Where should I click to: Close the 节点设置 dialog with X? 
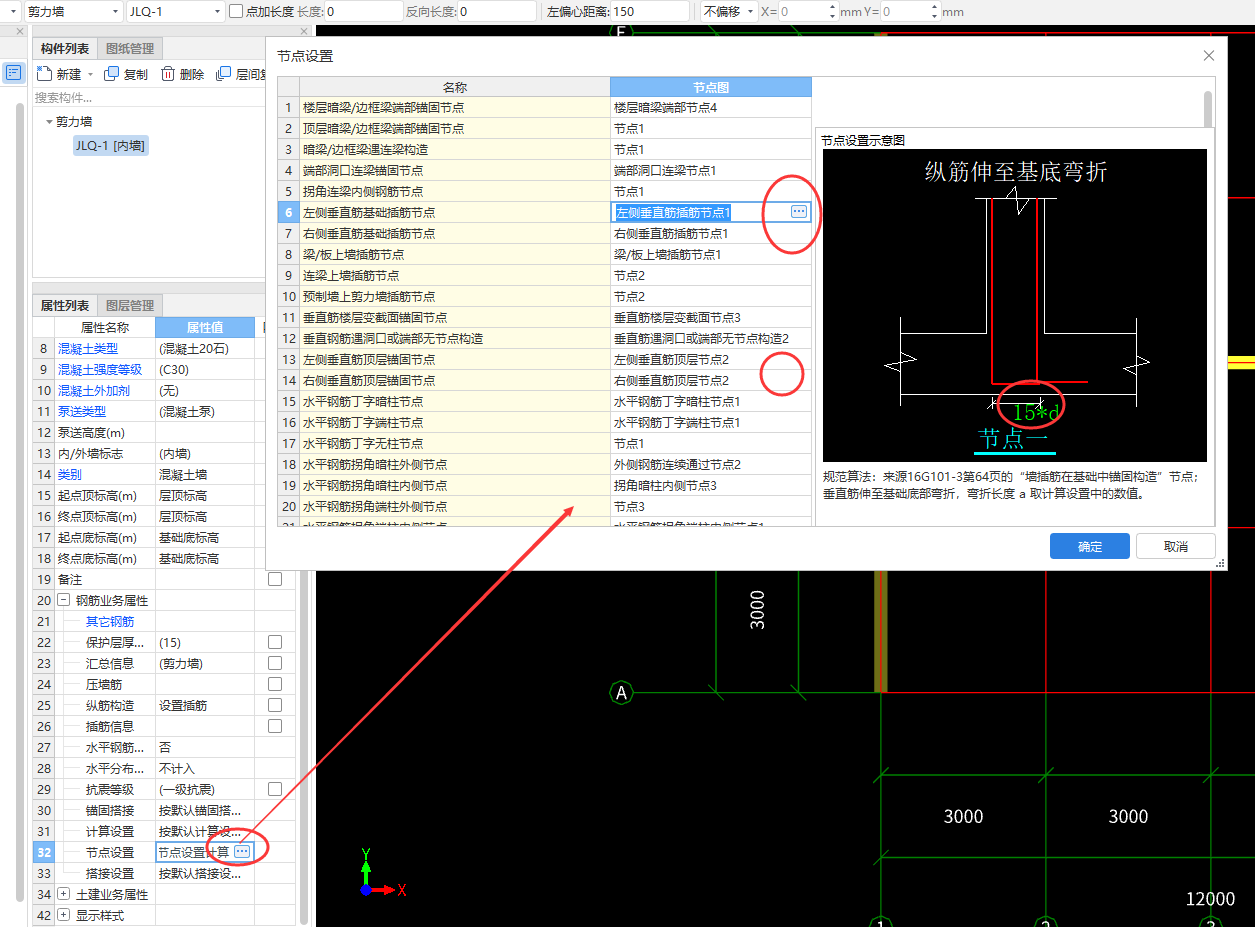pyautogui.click(x=1209, y=56)
